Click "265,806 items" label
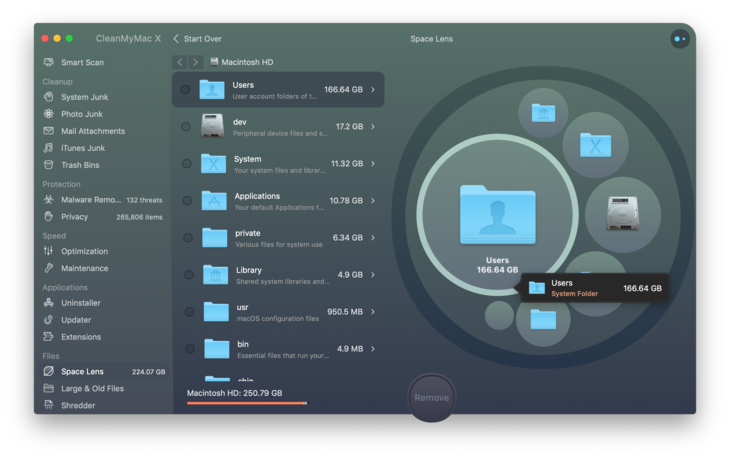The height and width of the screenshot is (459, 730). tap(139, 217)
